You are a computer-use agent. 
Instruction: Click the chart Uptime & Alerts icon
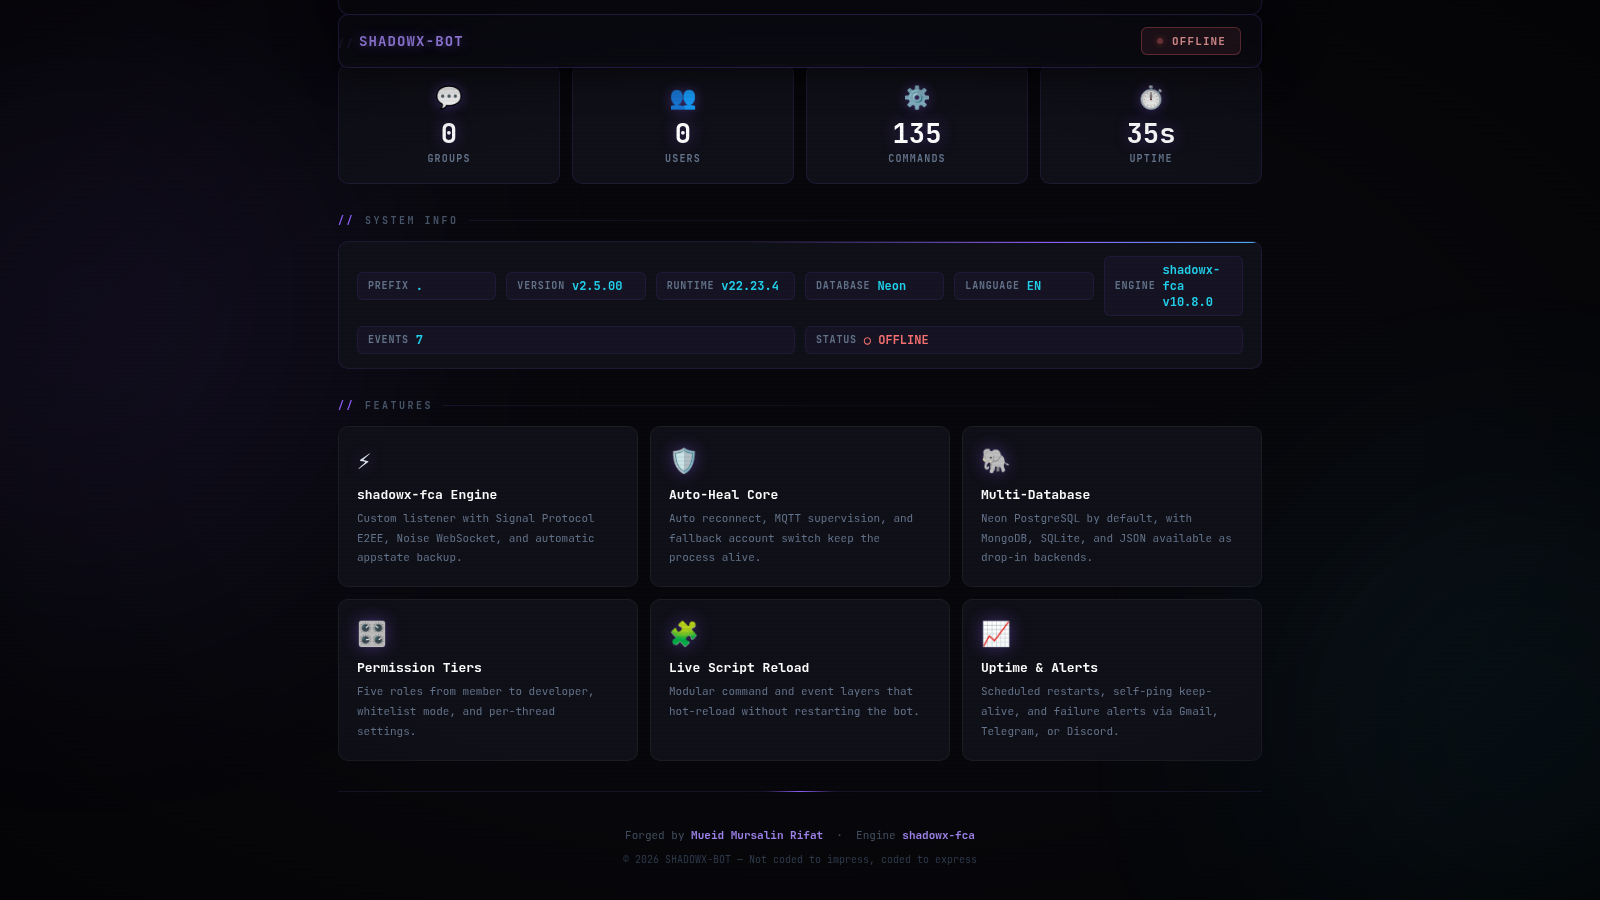996,633
